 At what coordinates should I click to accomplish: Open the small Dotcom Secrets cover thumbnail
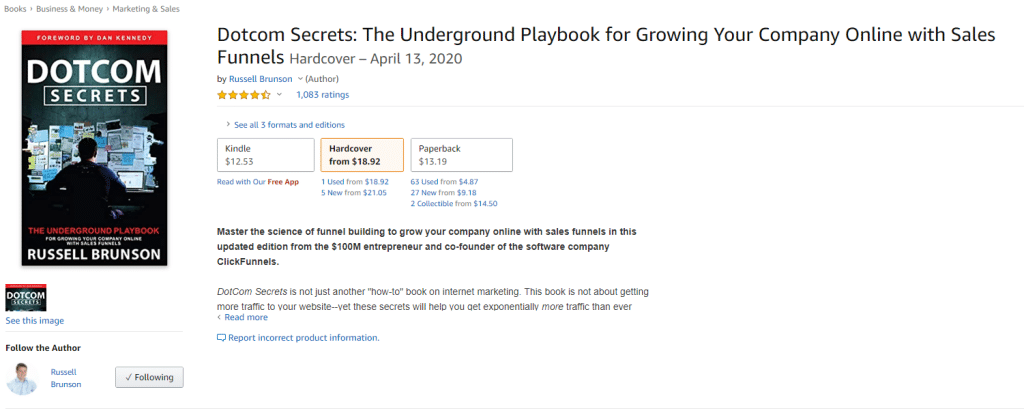[x=26, y=298]
